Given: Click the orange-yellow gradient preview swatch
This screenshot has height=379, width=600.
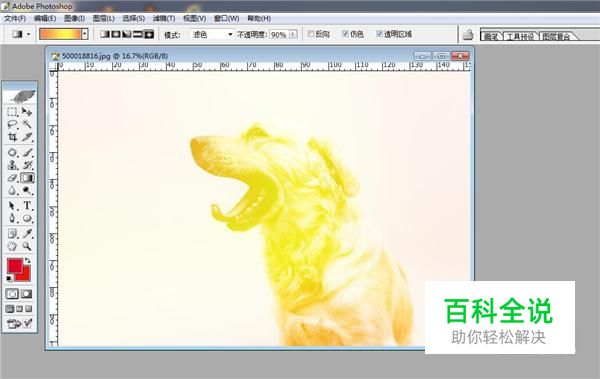Looking at the screenshot, I should tap(60, 34).
